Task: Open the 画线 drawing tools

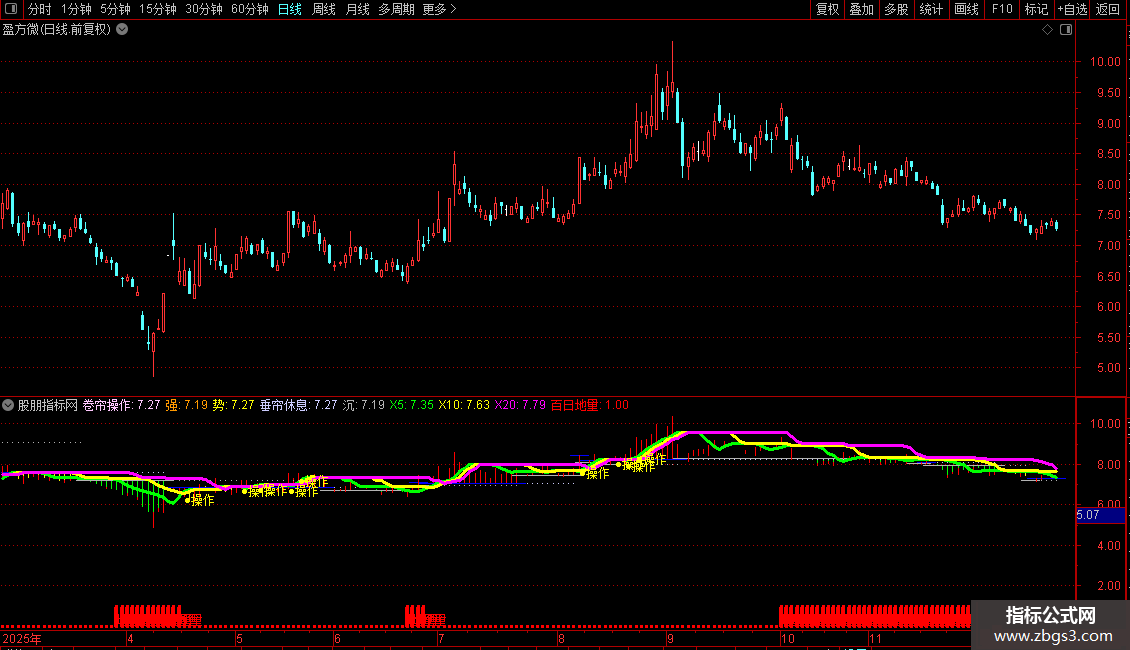Action: coord(966,9)
